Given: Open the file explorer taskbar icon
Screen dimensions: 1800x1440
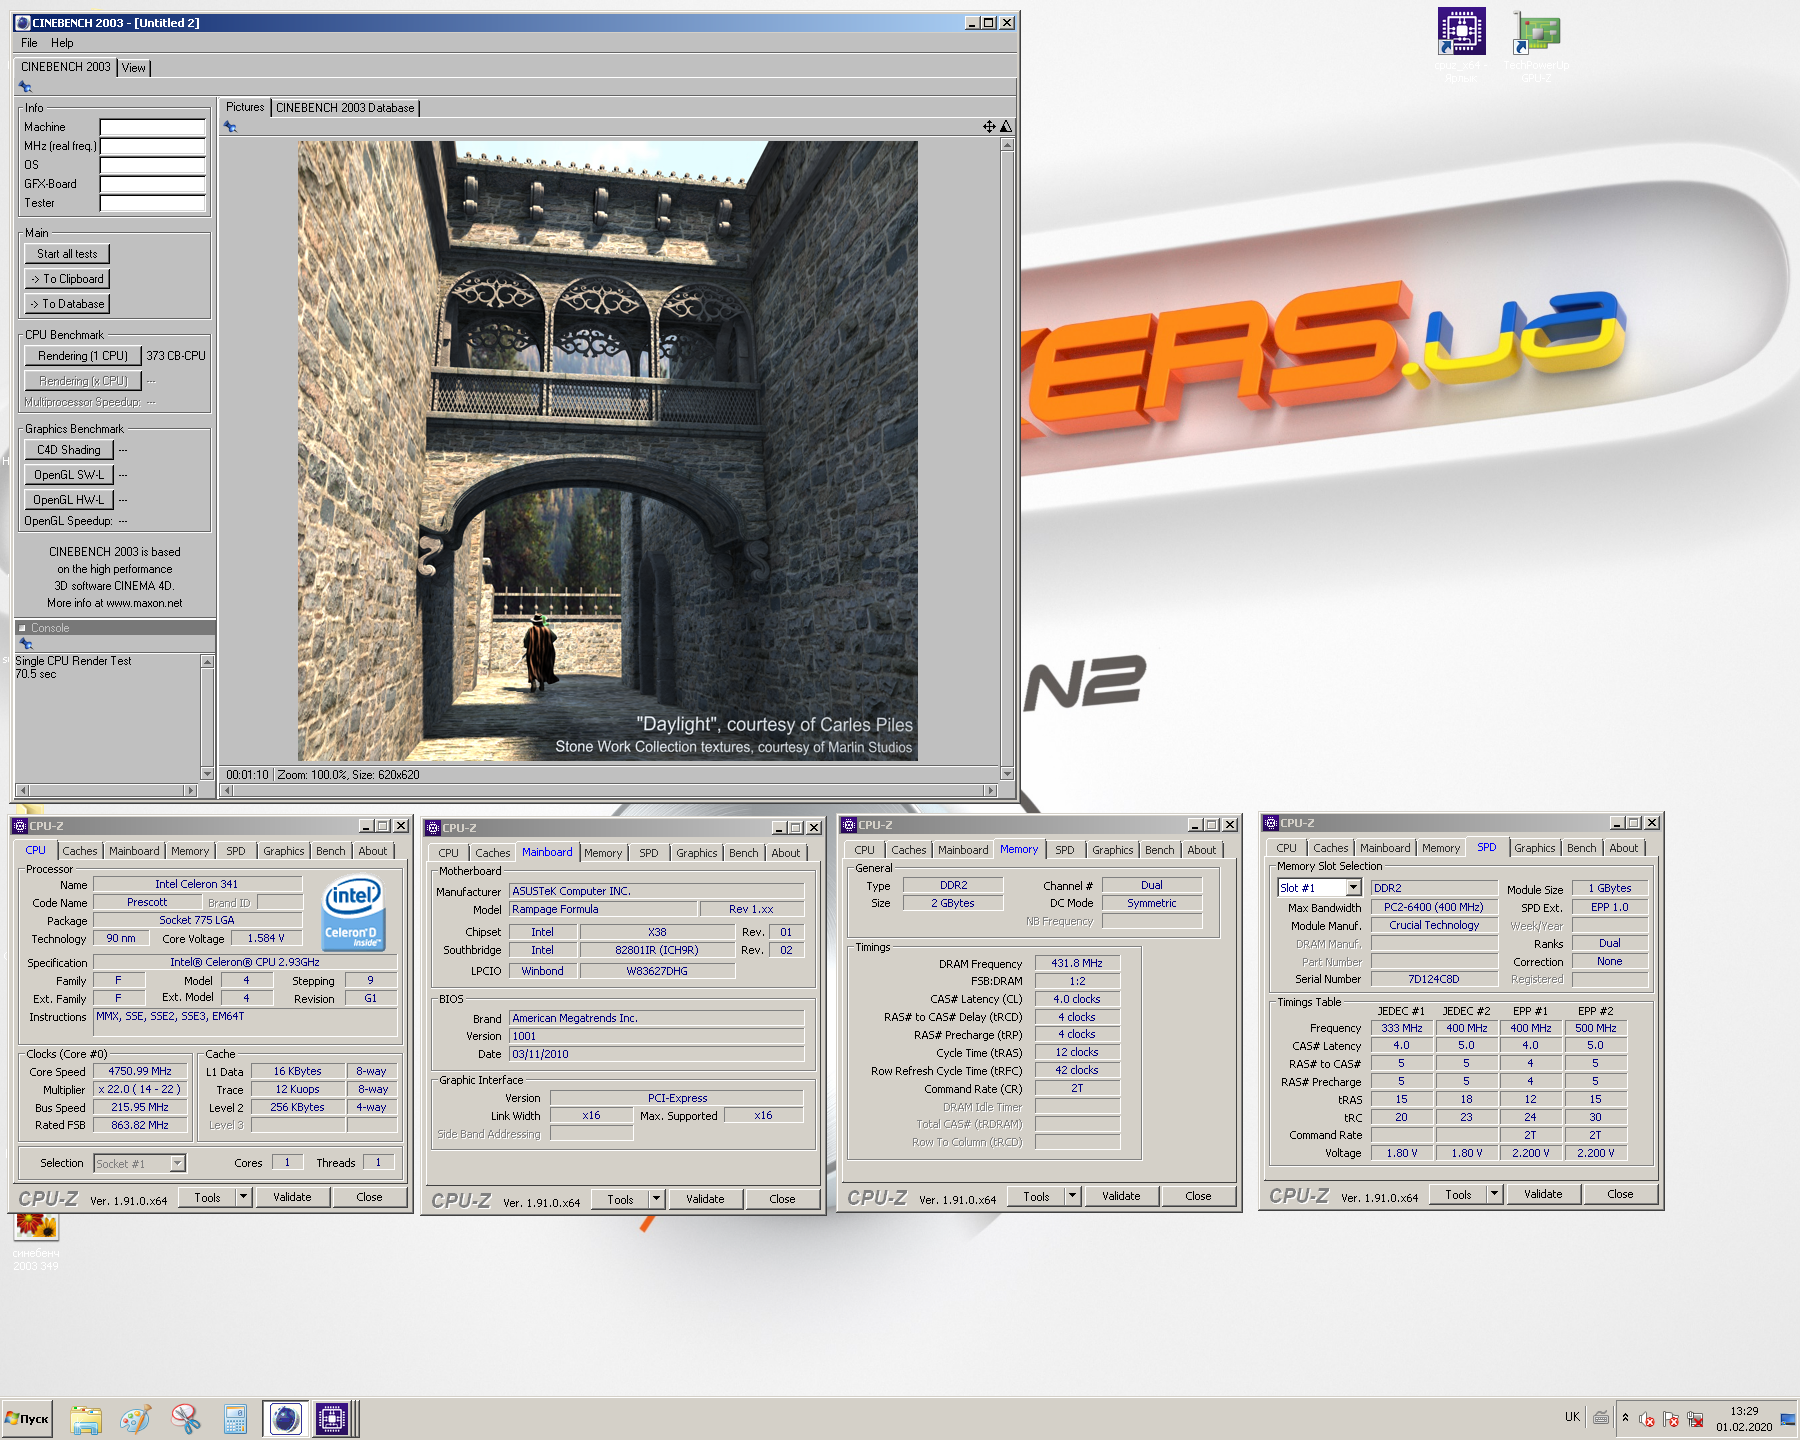Looking at the screenshot, I should (x=86, y=1418).
